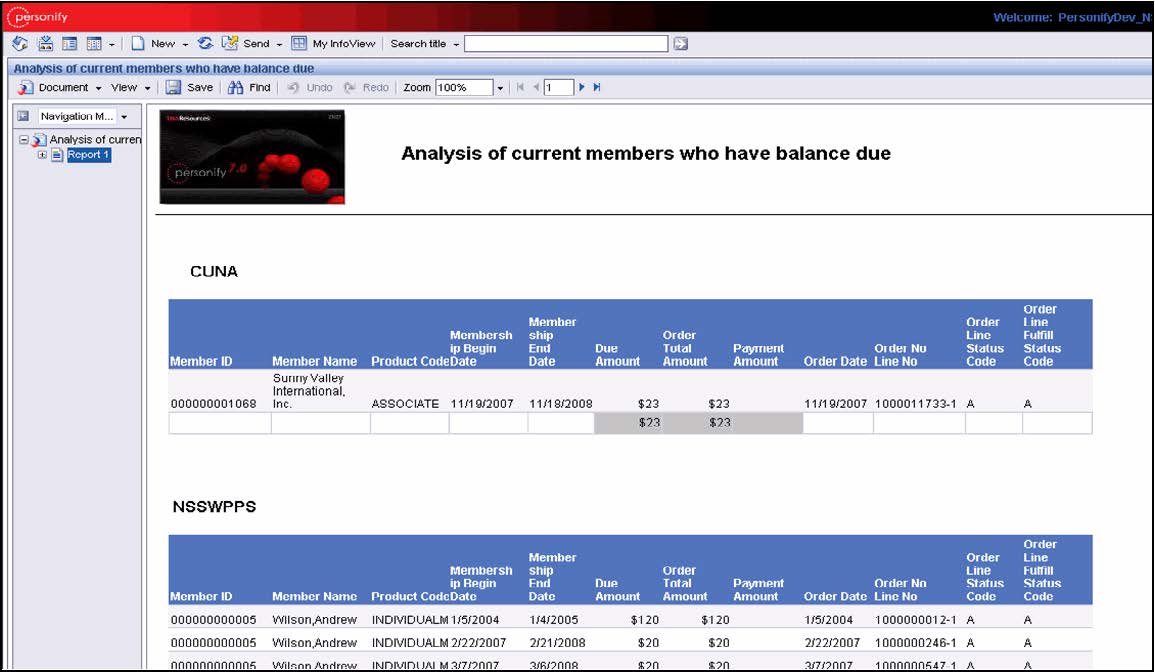Open the View menu

(x=130, y=87)
